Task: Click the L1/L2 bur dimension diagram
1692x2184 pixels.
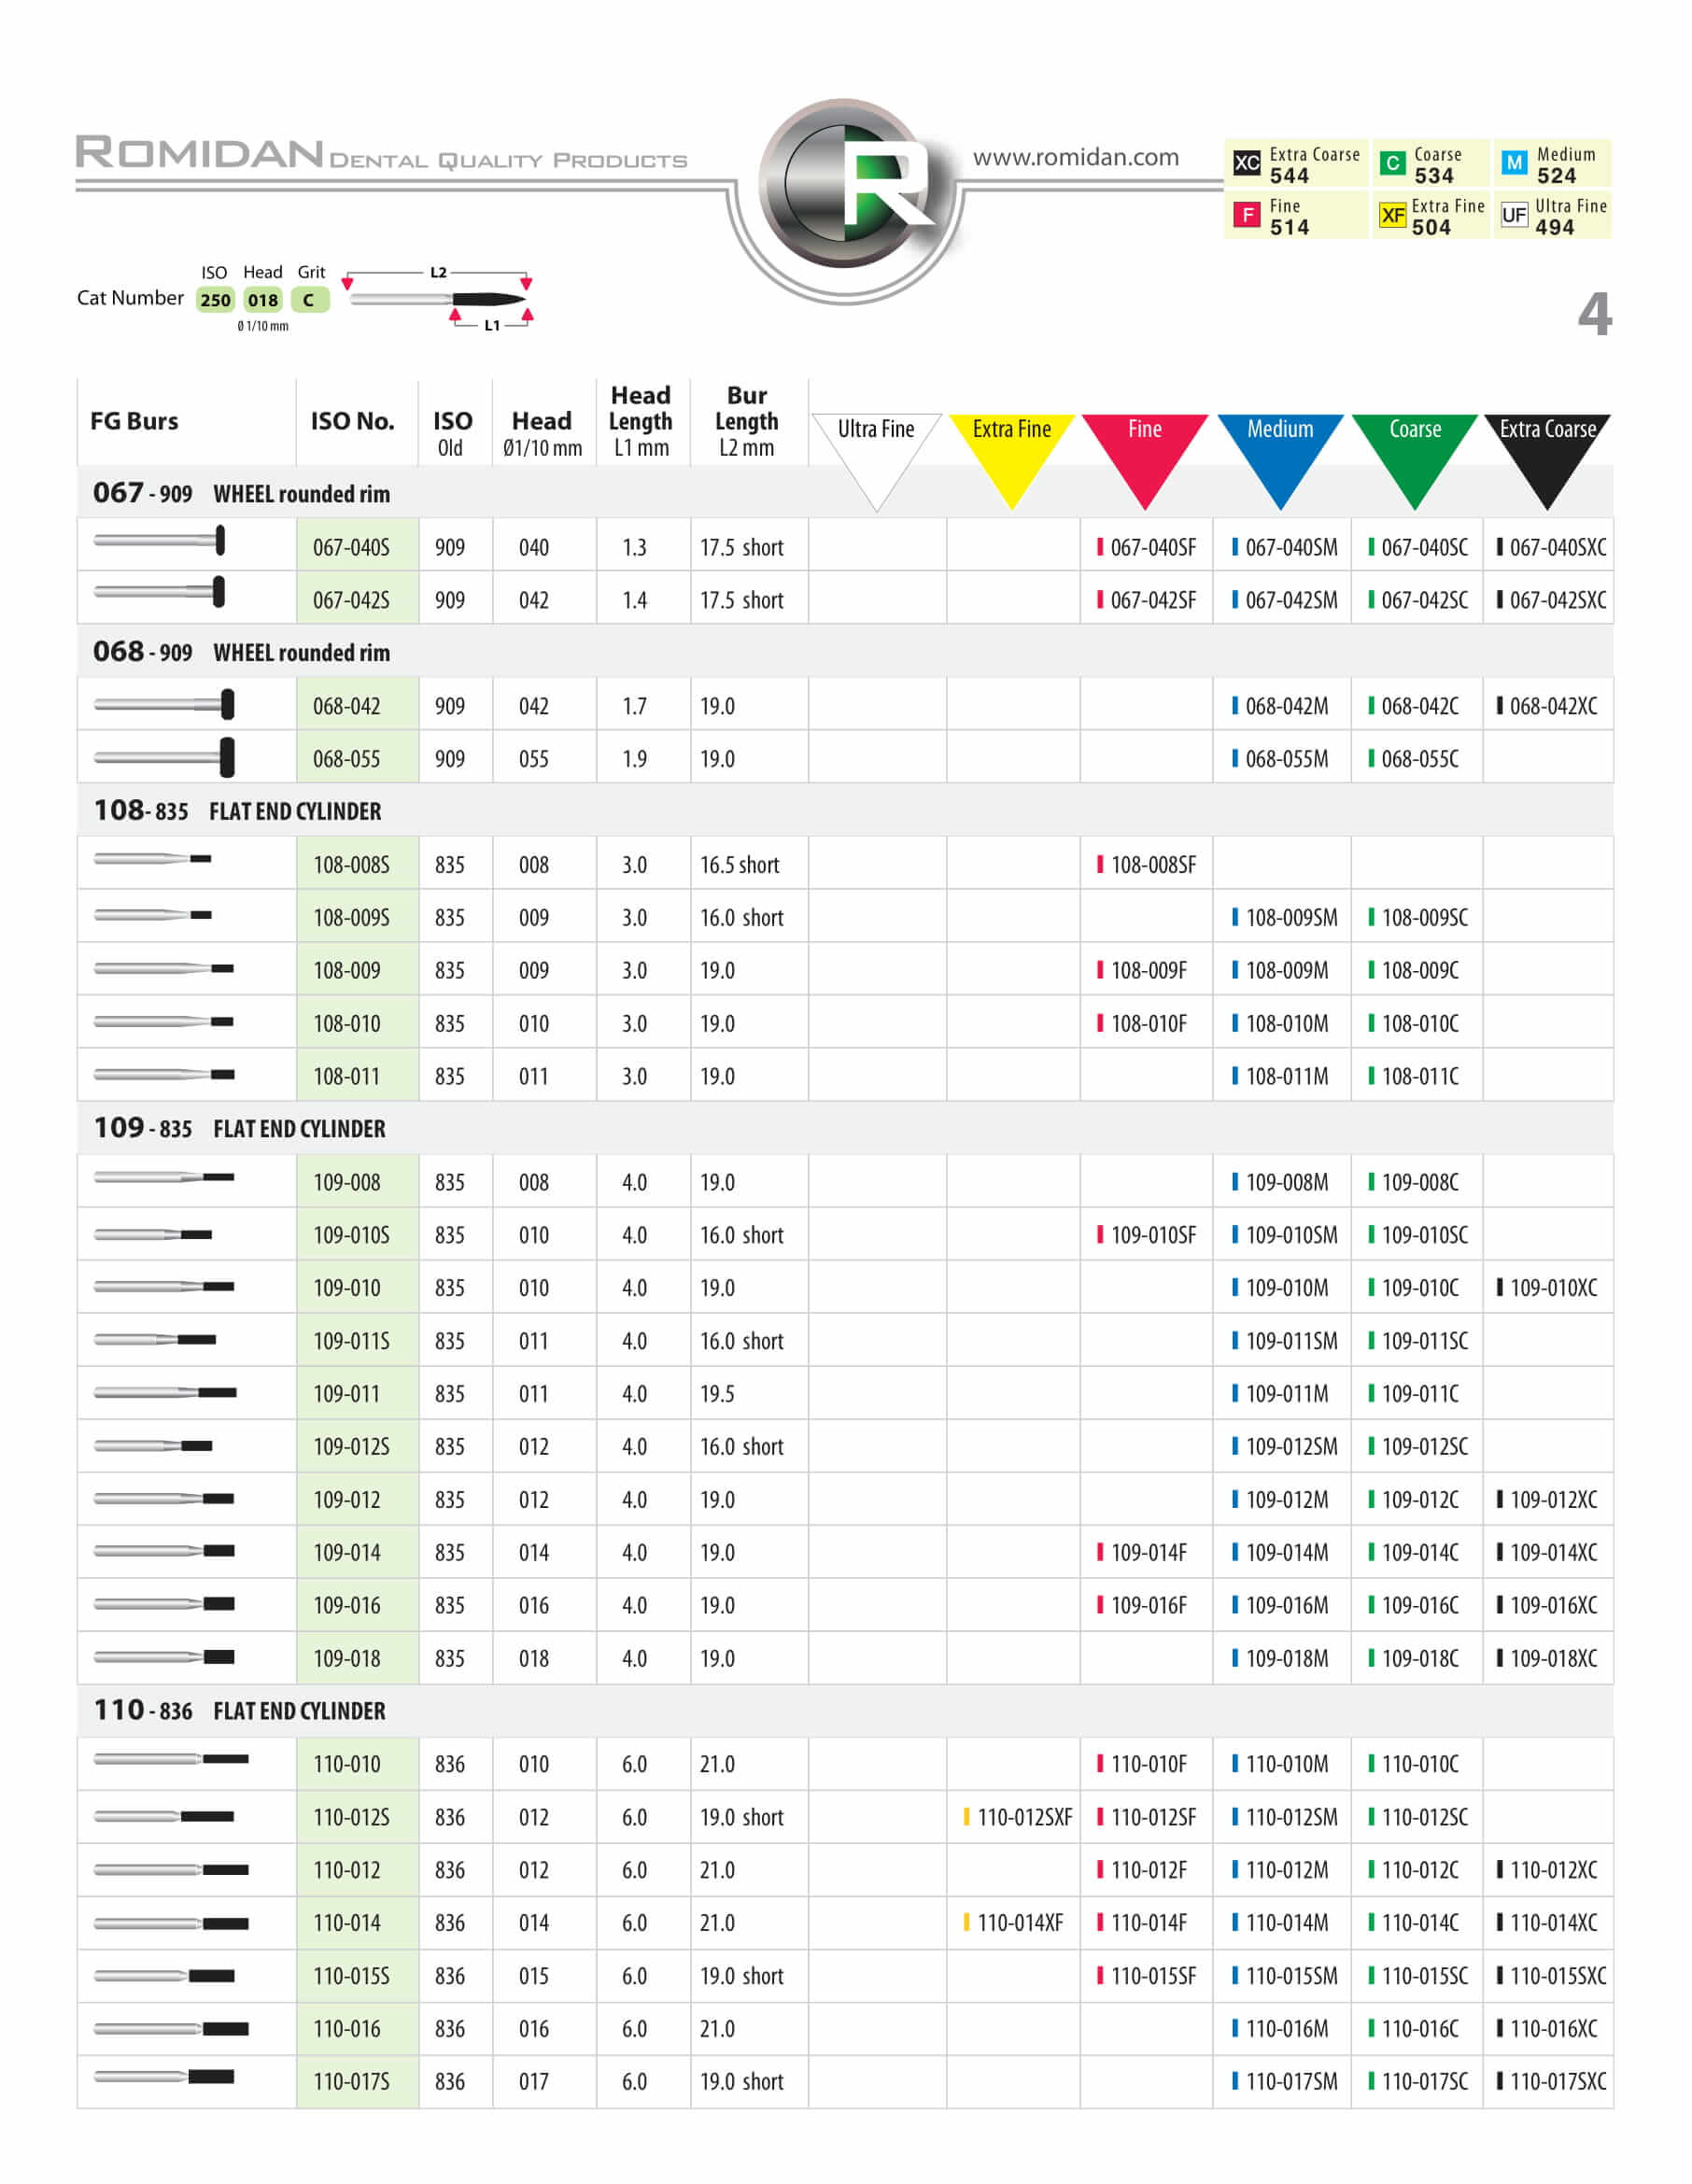Action: (437, 298)
